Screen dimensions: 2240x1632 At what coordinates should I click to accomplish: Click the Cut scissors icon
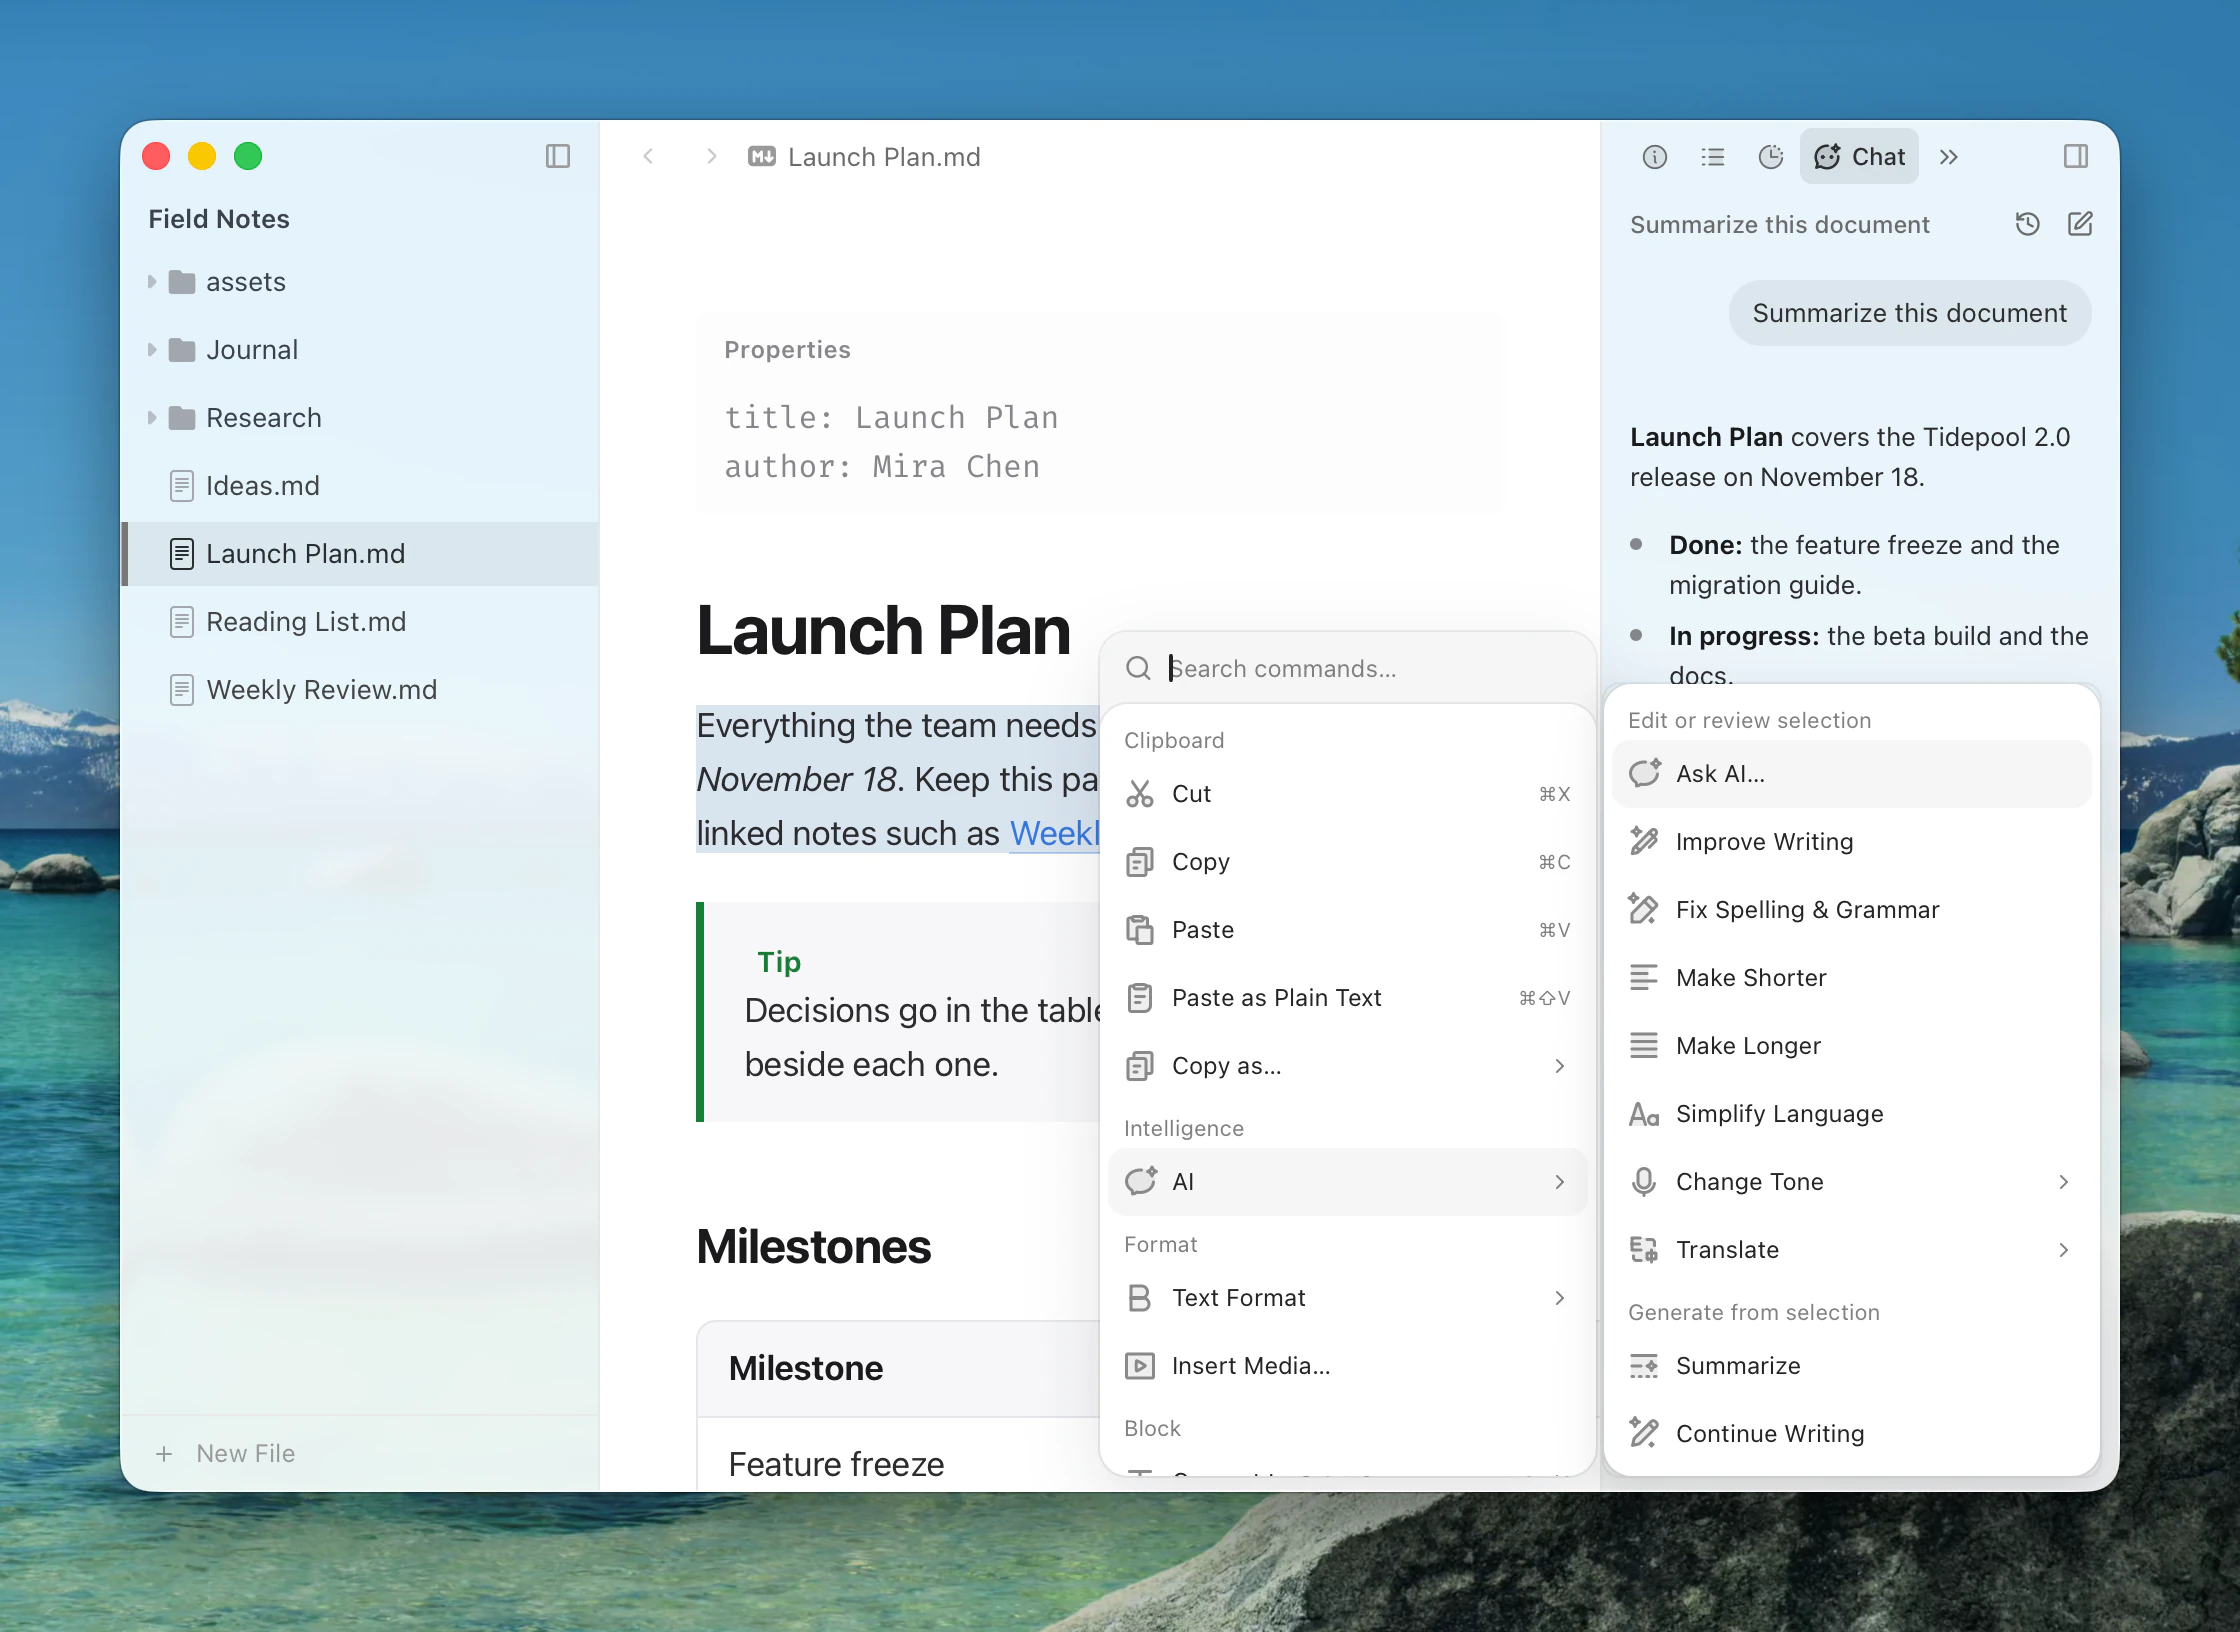pos(1140,793)
